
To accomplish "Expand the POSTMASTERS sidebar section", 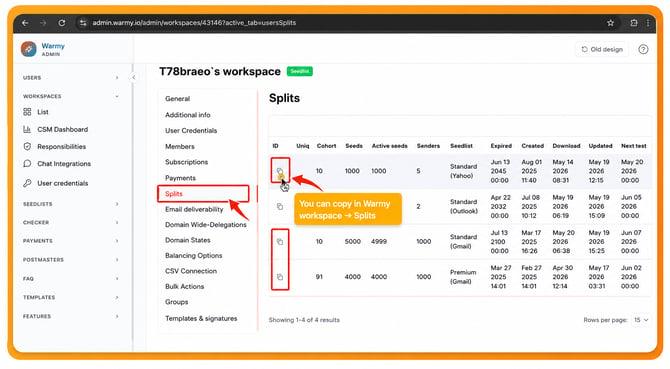I will pyautogui.click(x=117, y=260).
